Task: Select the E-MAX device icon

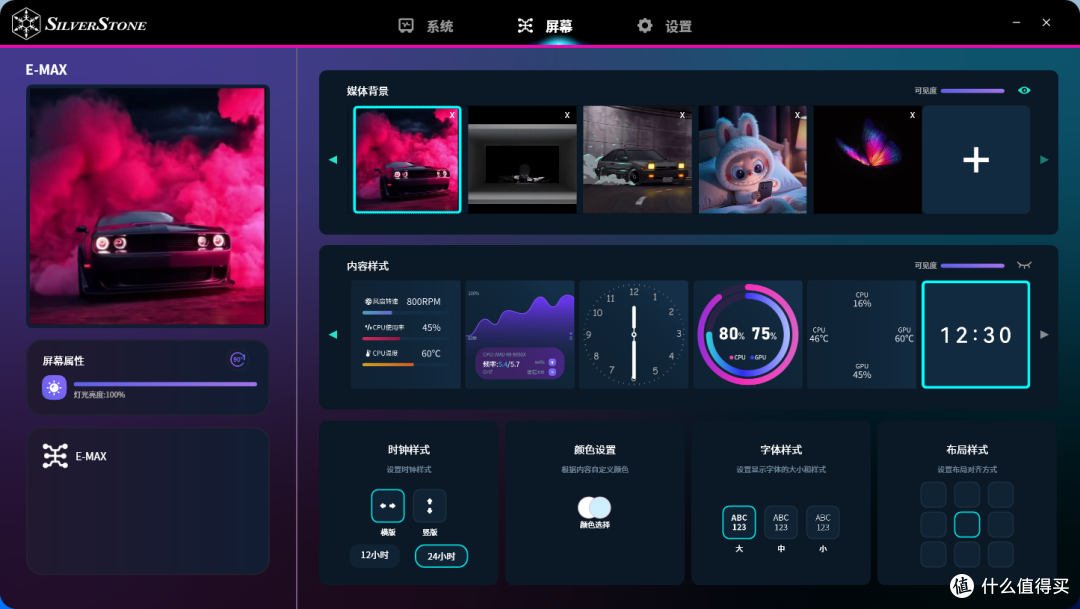Action: [x=55, y=456]
